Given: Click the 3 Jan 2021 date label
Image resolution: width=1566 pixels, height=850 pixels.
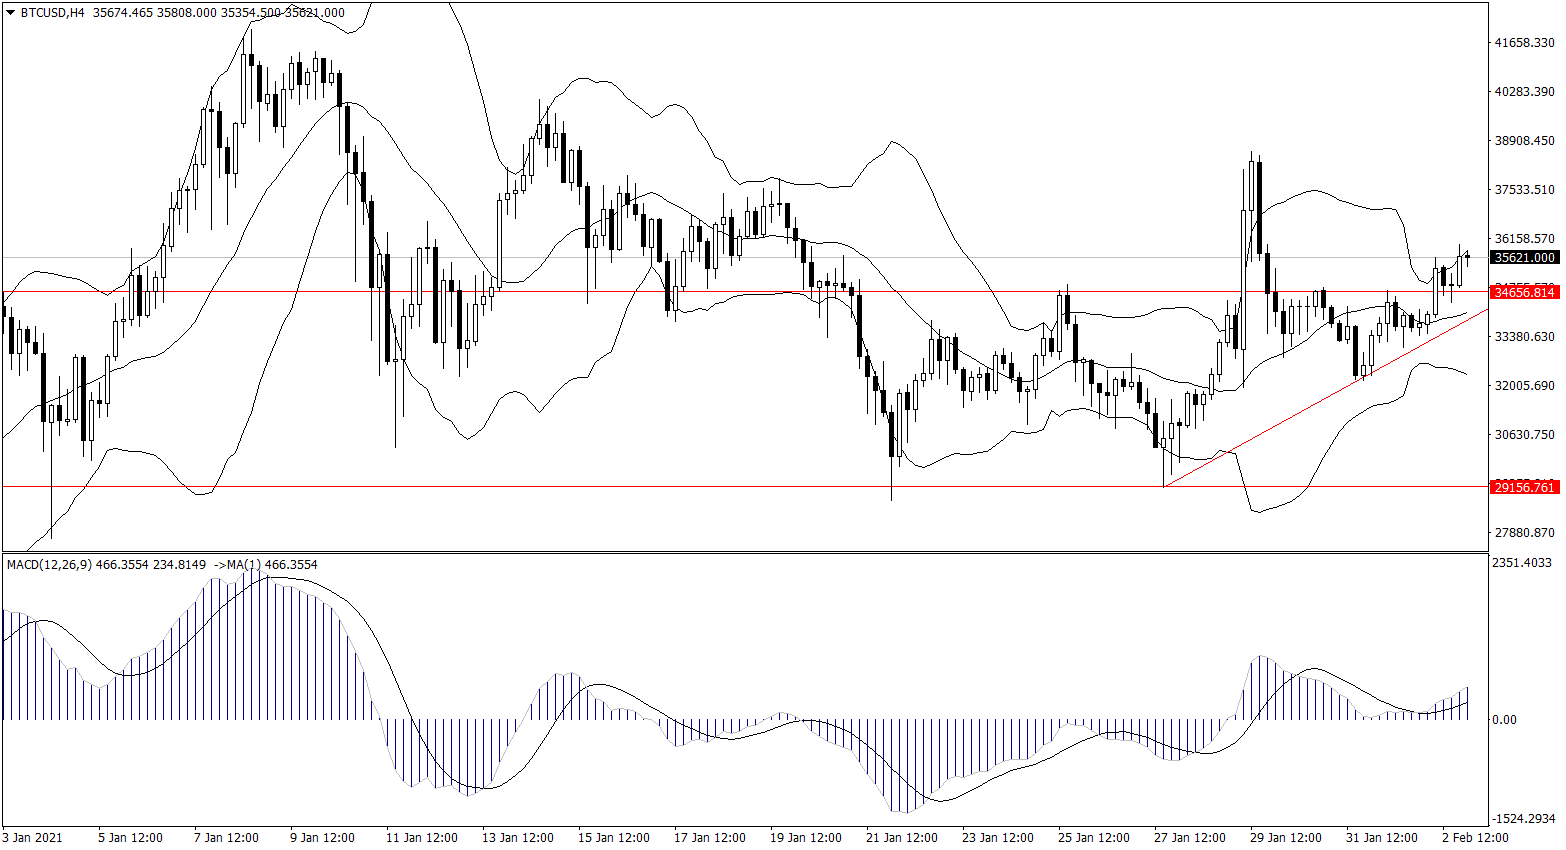Looking at the screenshot, I should [x=33, y=838].
